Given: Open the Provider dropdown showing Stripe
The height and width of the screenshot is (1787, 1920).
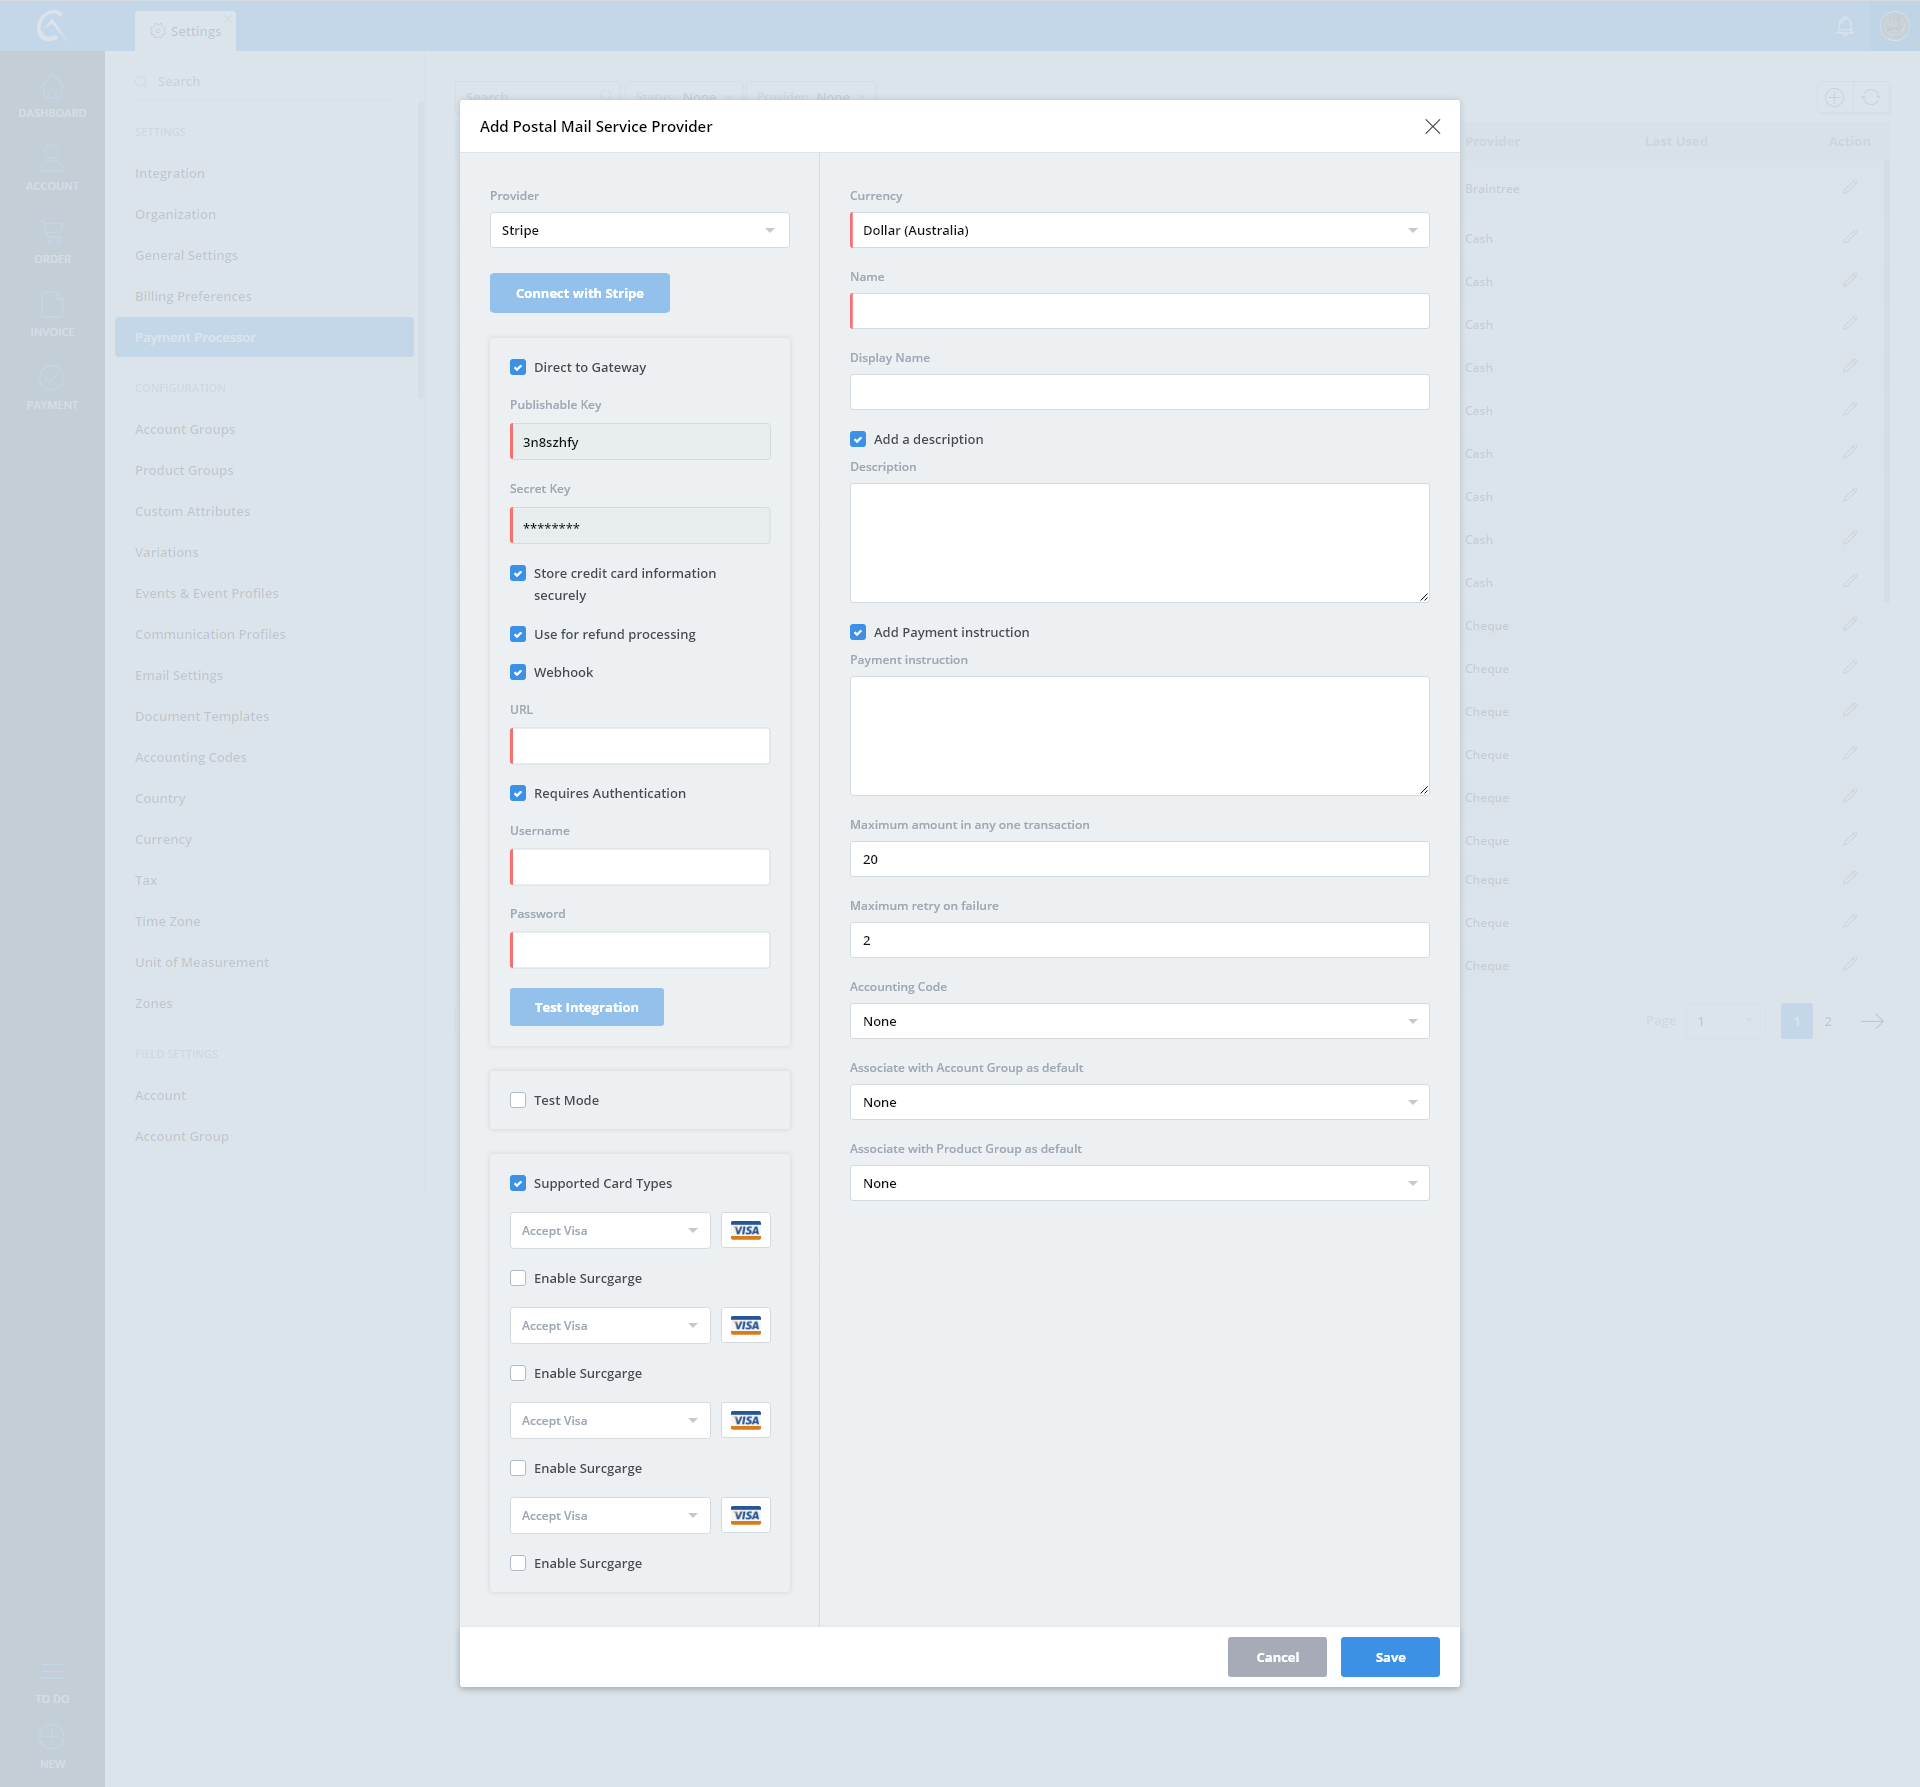Looking at the screenshot, I should pos(639,230).
